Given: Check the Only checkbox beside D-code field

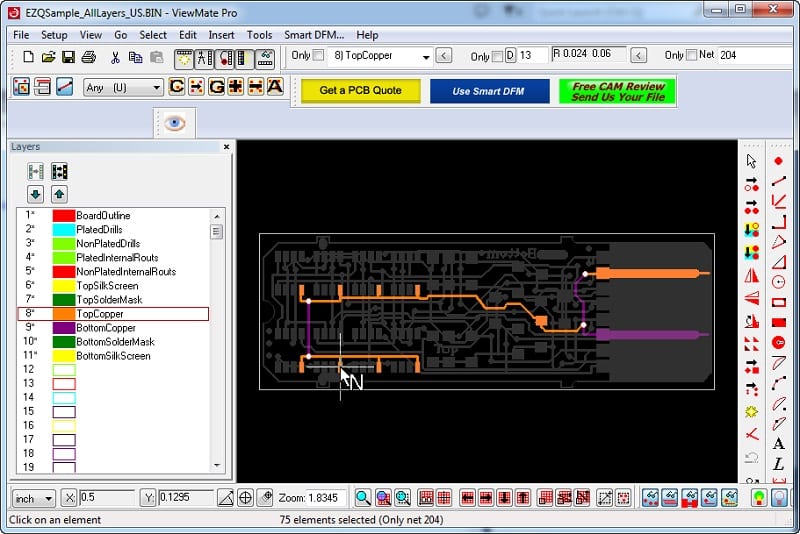Looking at the screenshot, I should pos(497,55).
